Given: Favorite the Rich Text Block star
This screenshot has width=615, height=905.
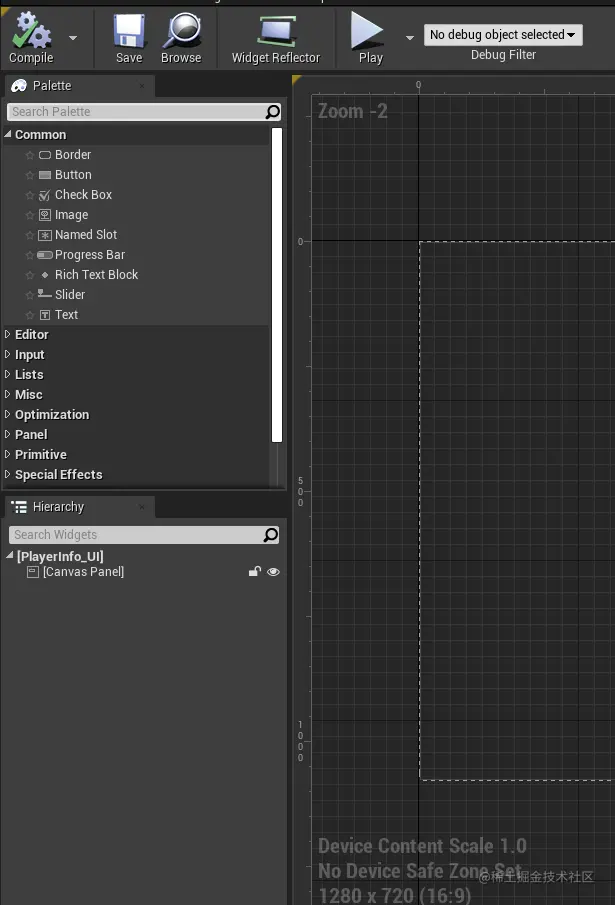Looking at the screenshot, I should (x=30, y=275).
